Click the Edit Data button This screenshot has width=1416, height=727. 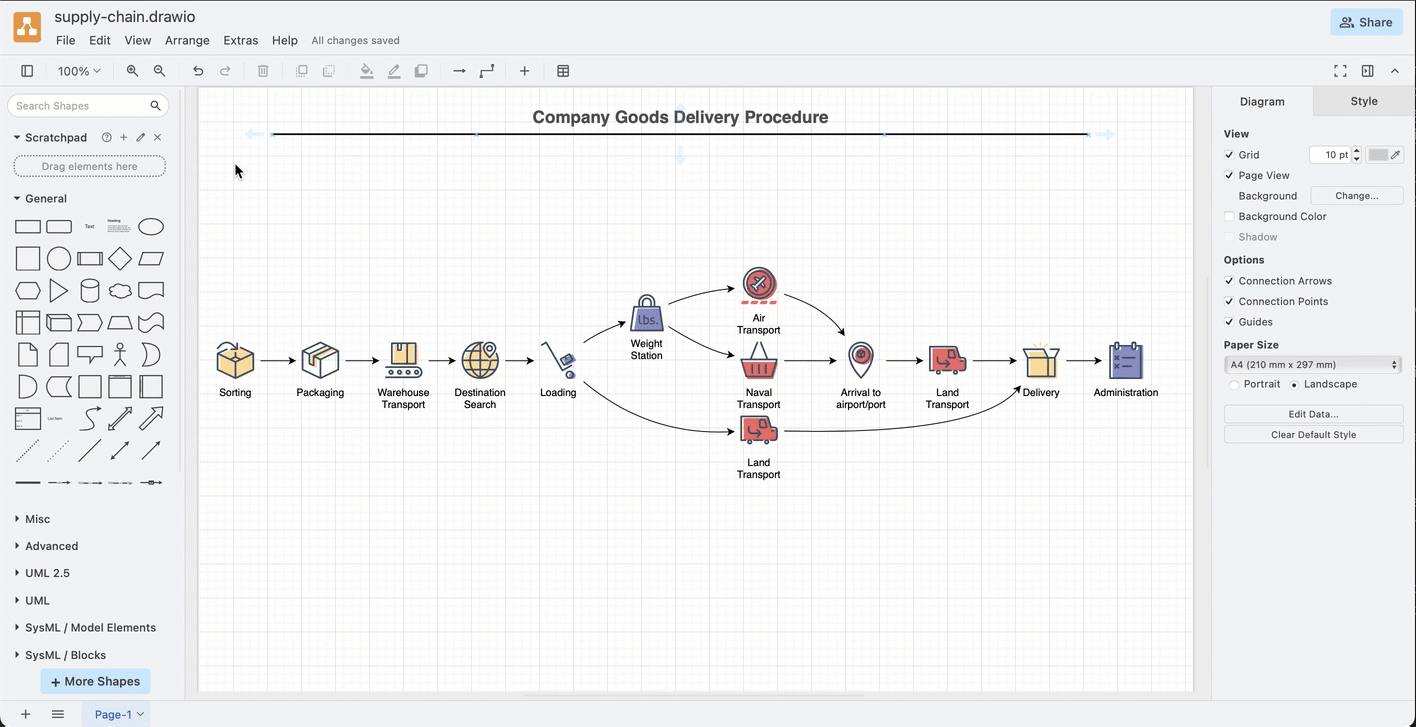coord(1313,414)
